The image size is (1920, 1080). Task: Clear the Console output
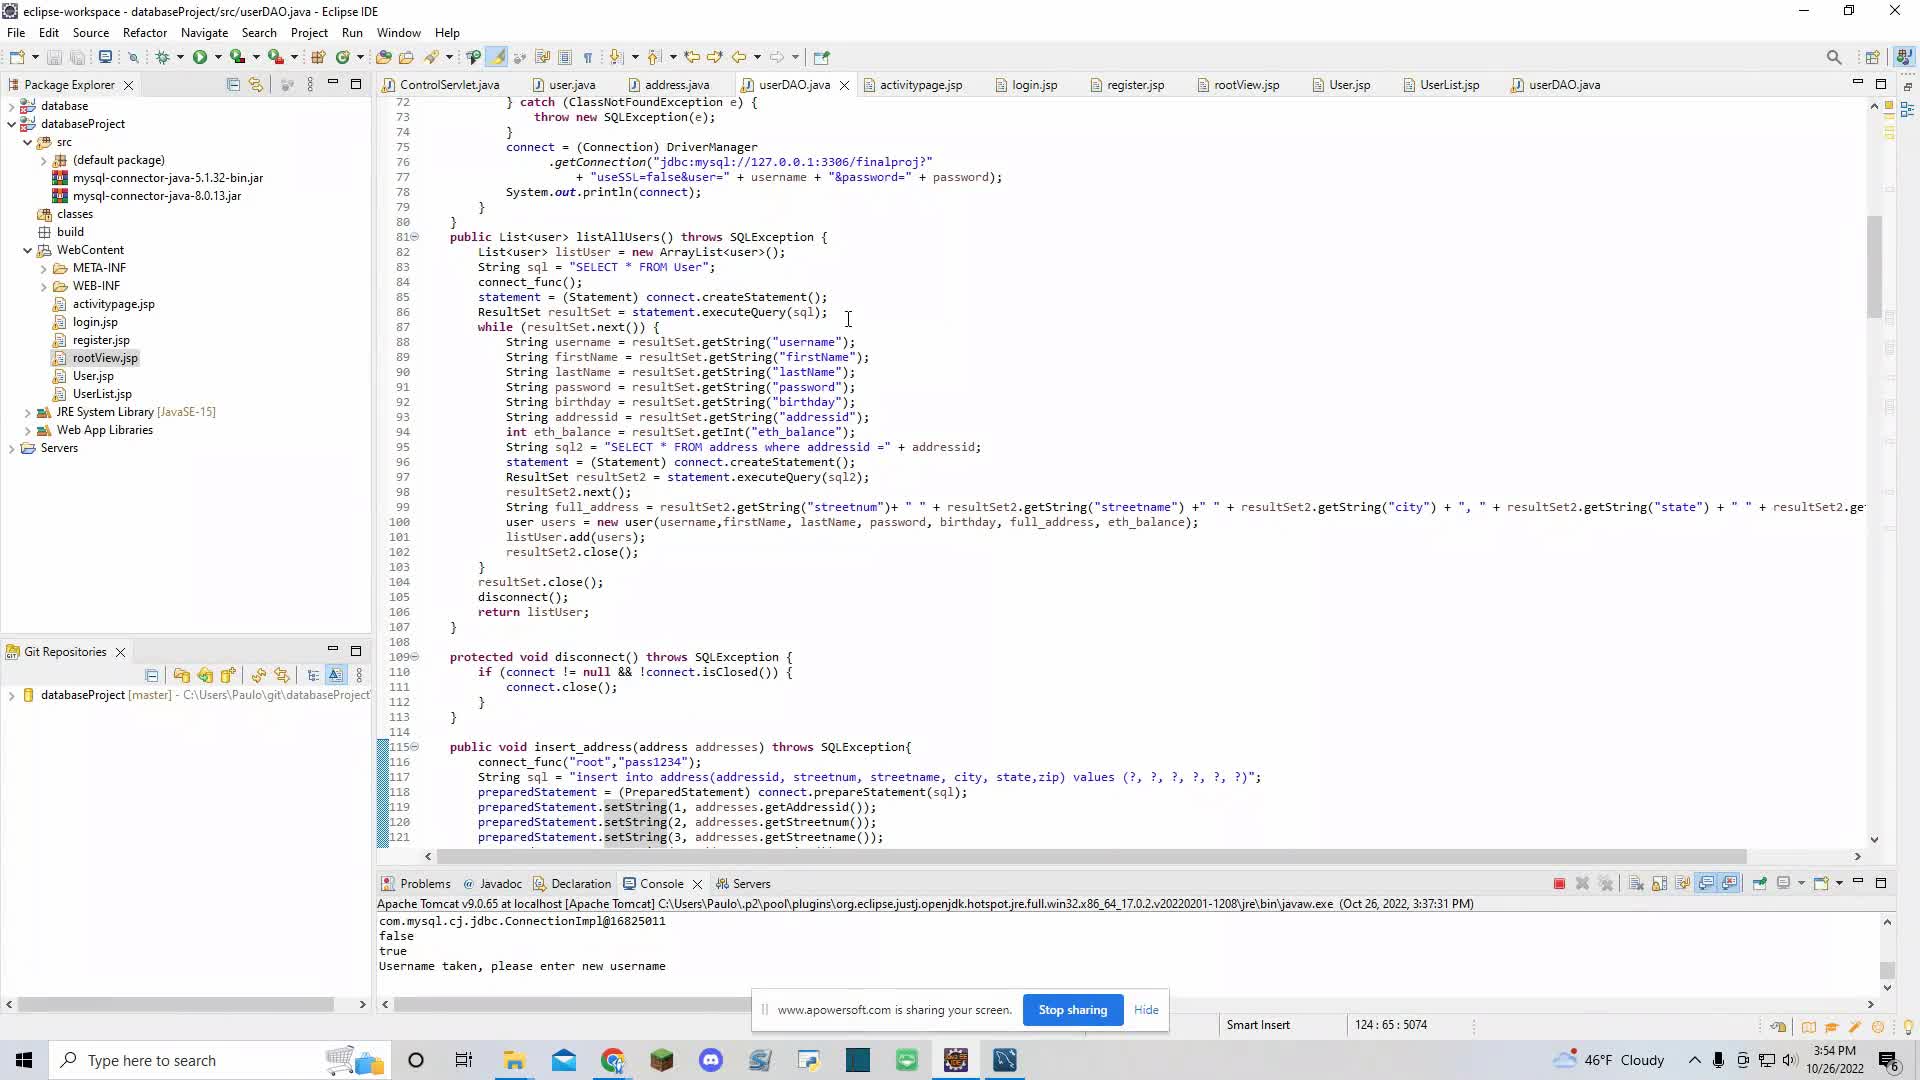pyautogui.click(x=1637, y=884)
